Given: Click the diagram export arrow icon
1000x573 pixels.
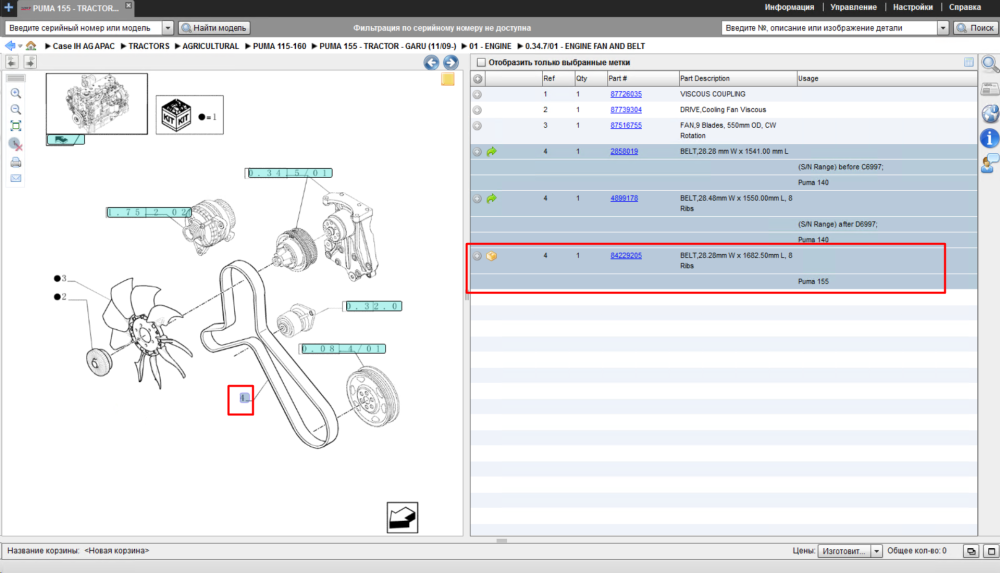Looking at the screenshot, I should tap(402, 517).
